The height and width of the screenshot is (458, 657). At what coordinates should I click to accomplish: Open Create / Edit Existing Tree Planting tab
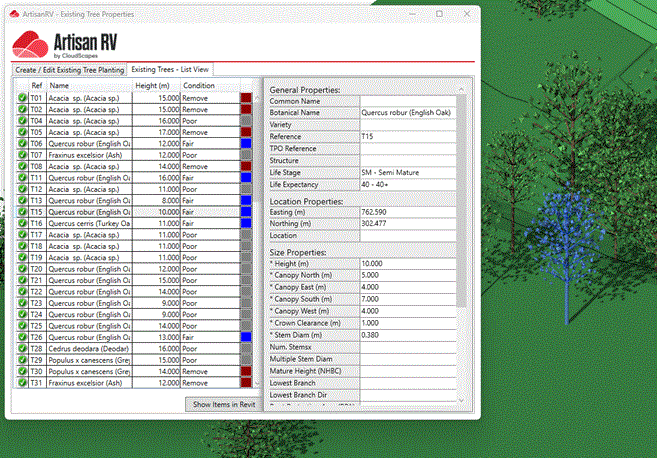[x=69, y=70]
